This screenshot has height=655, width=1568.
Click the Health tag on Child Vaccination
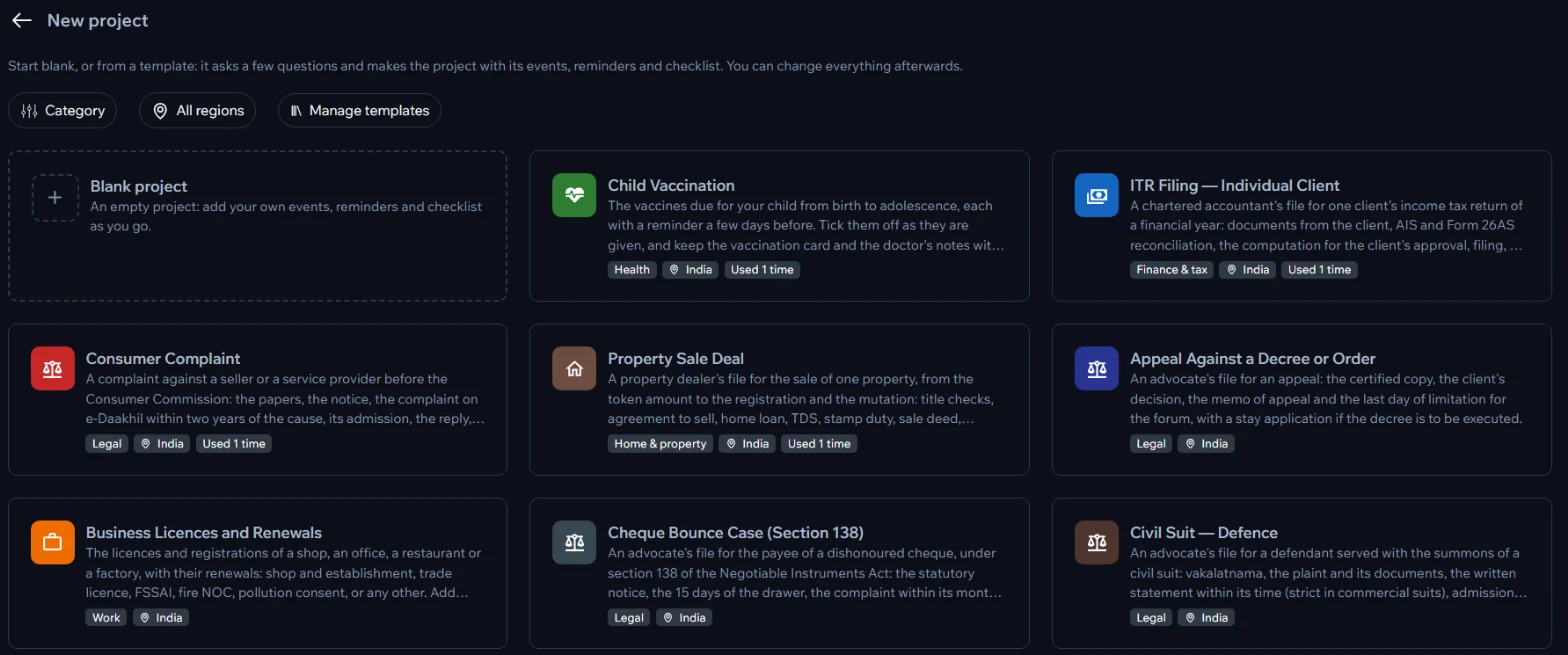tap(632, 270)
